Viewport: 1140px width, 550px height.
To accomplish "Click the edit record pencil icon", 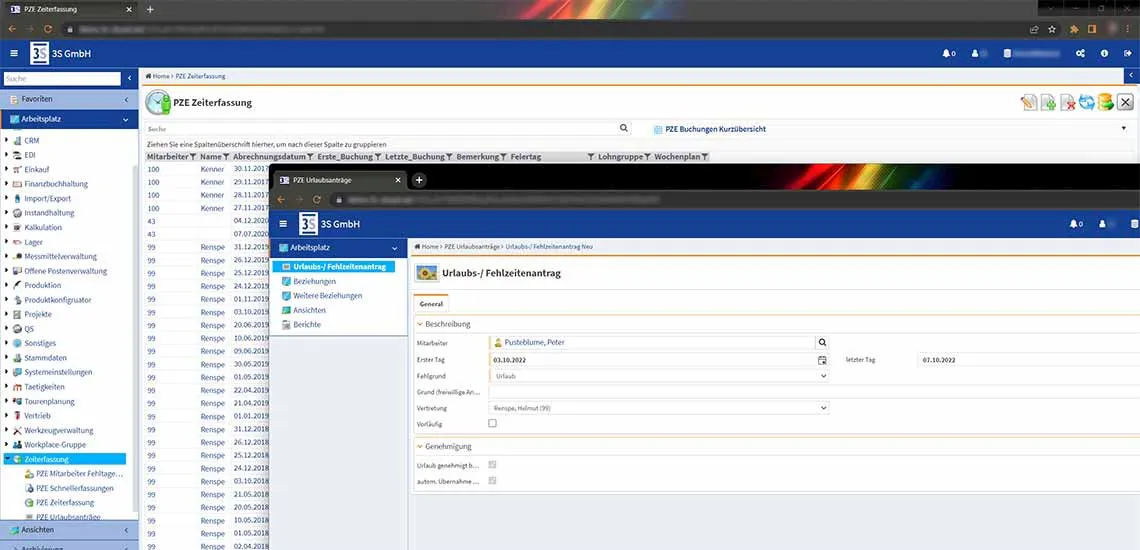I will click(1028, 102).
